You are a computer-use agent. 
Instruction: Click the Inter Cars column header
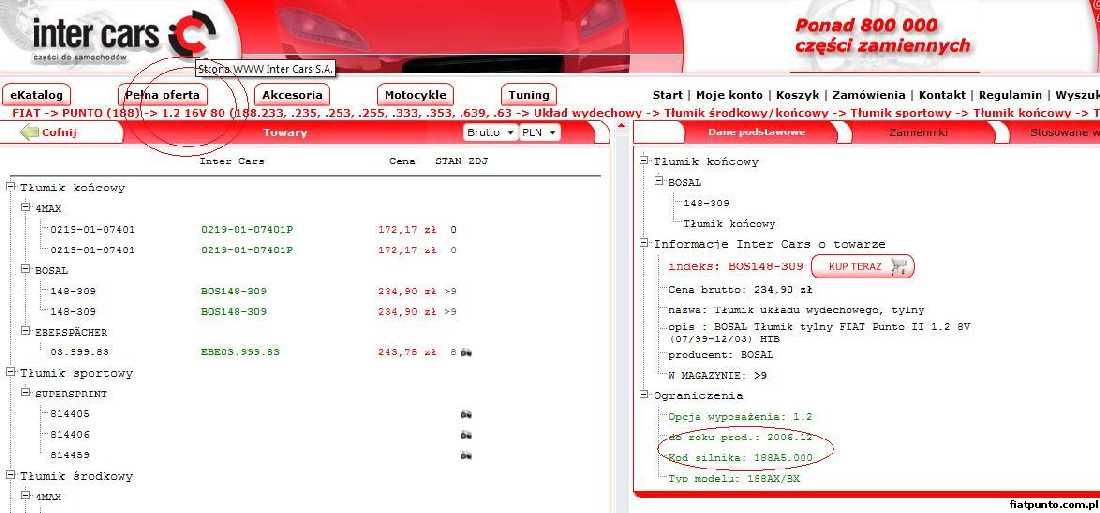(x=232, y=161)
